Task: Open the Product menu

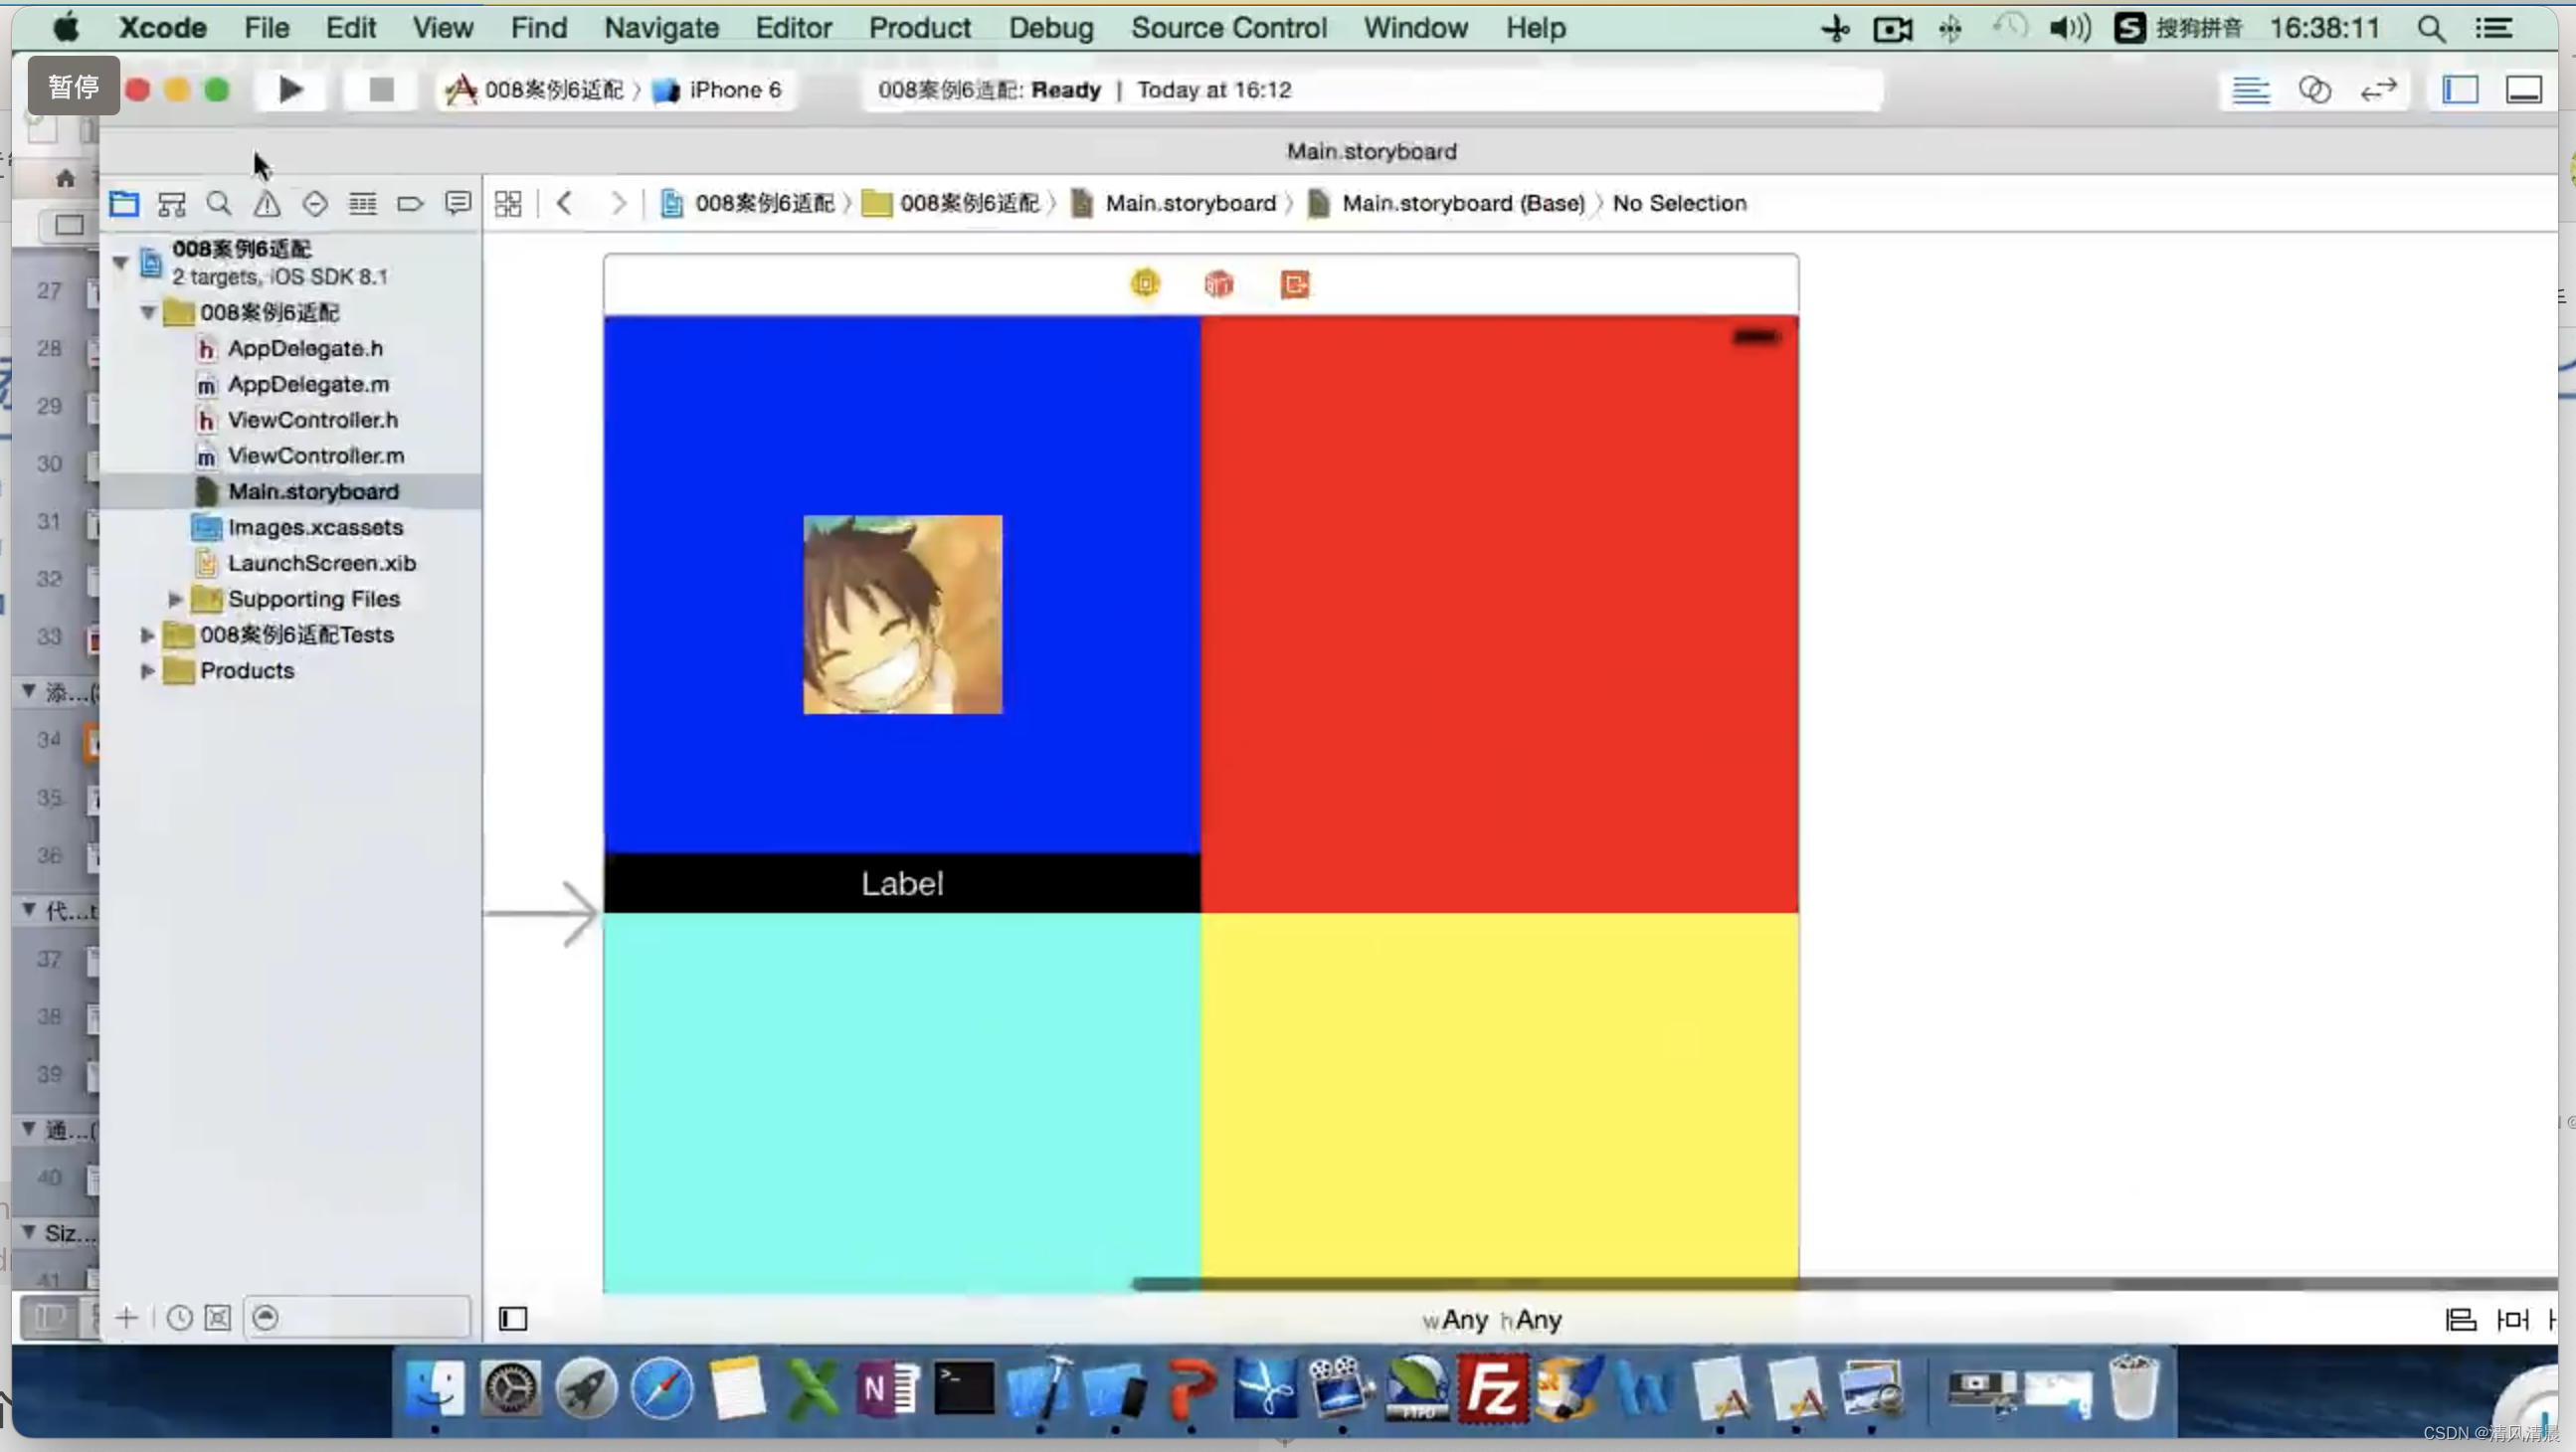Action: point(919,28)
